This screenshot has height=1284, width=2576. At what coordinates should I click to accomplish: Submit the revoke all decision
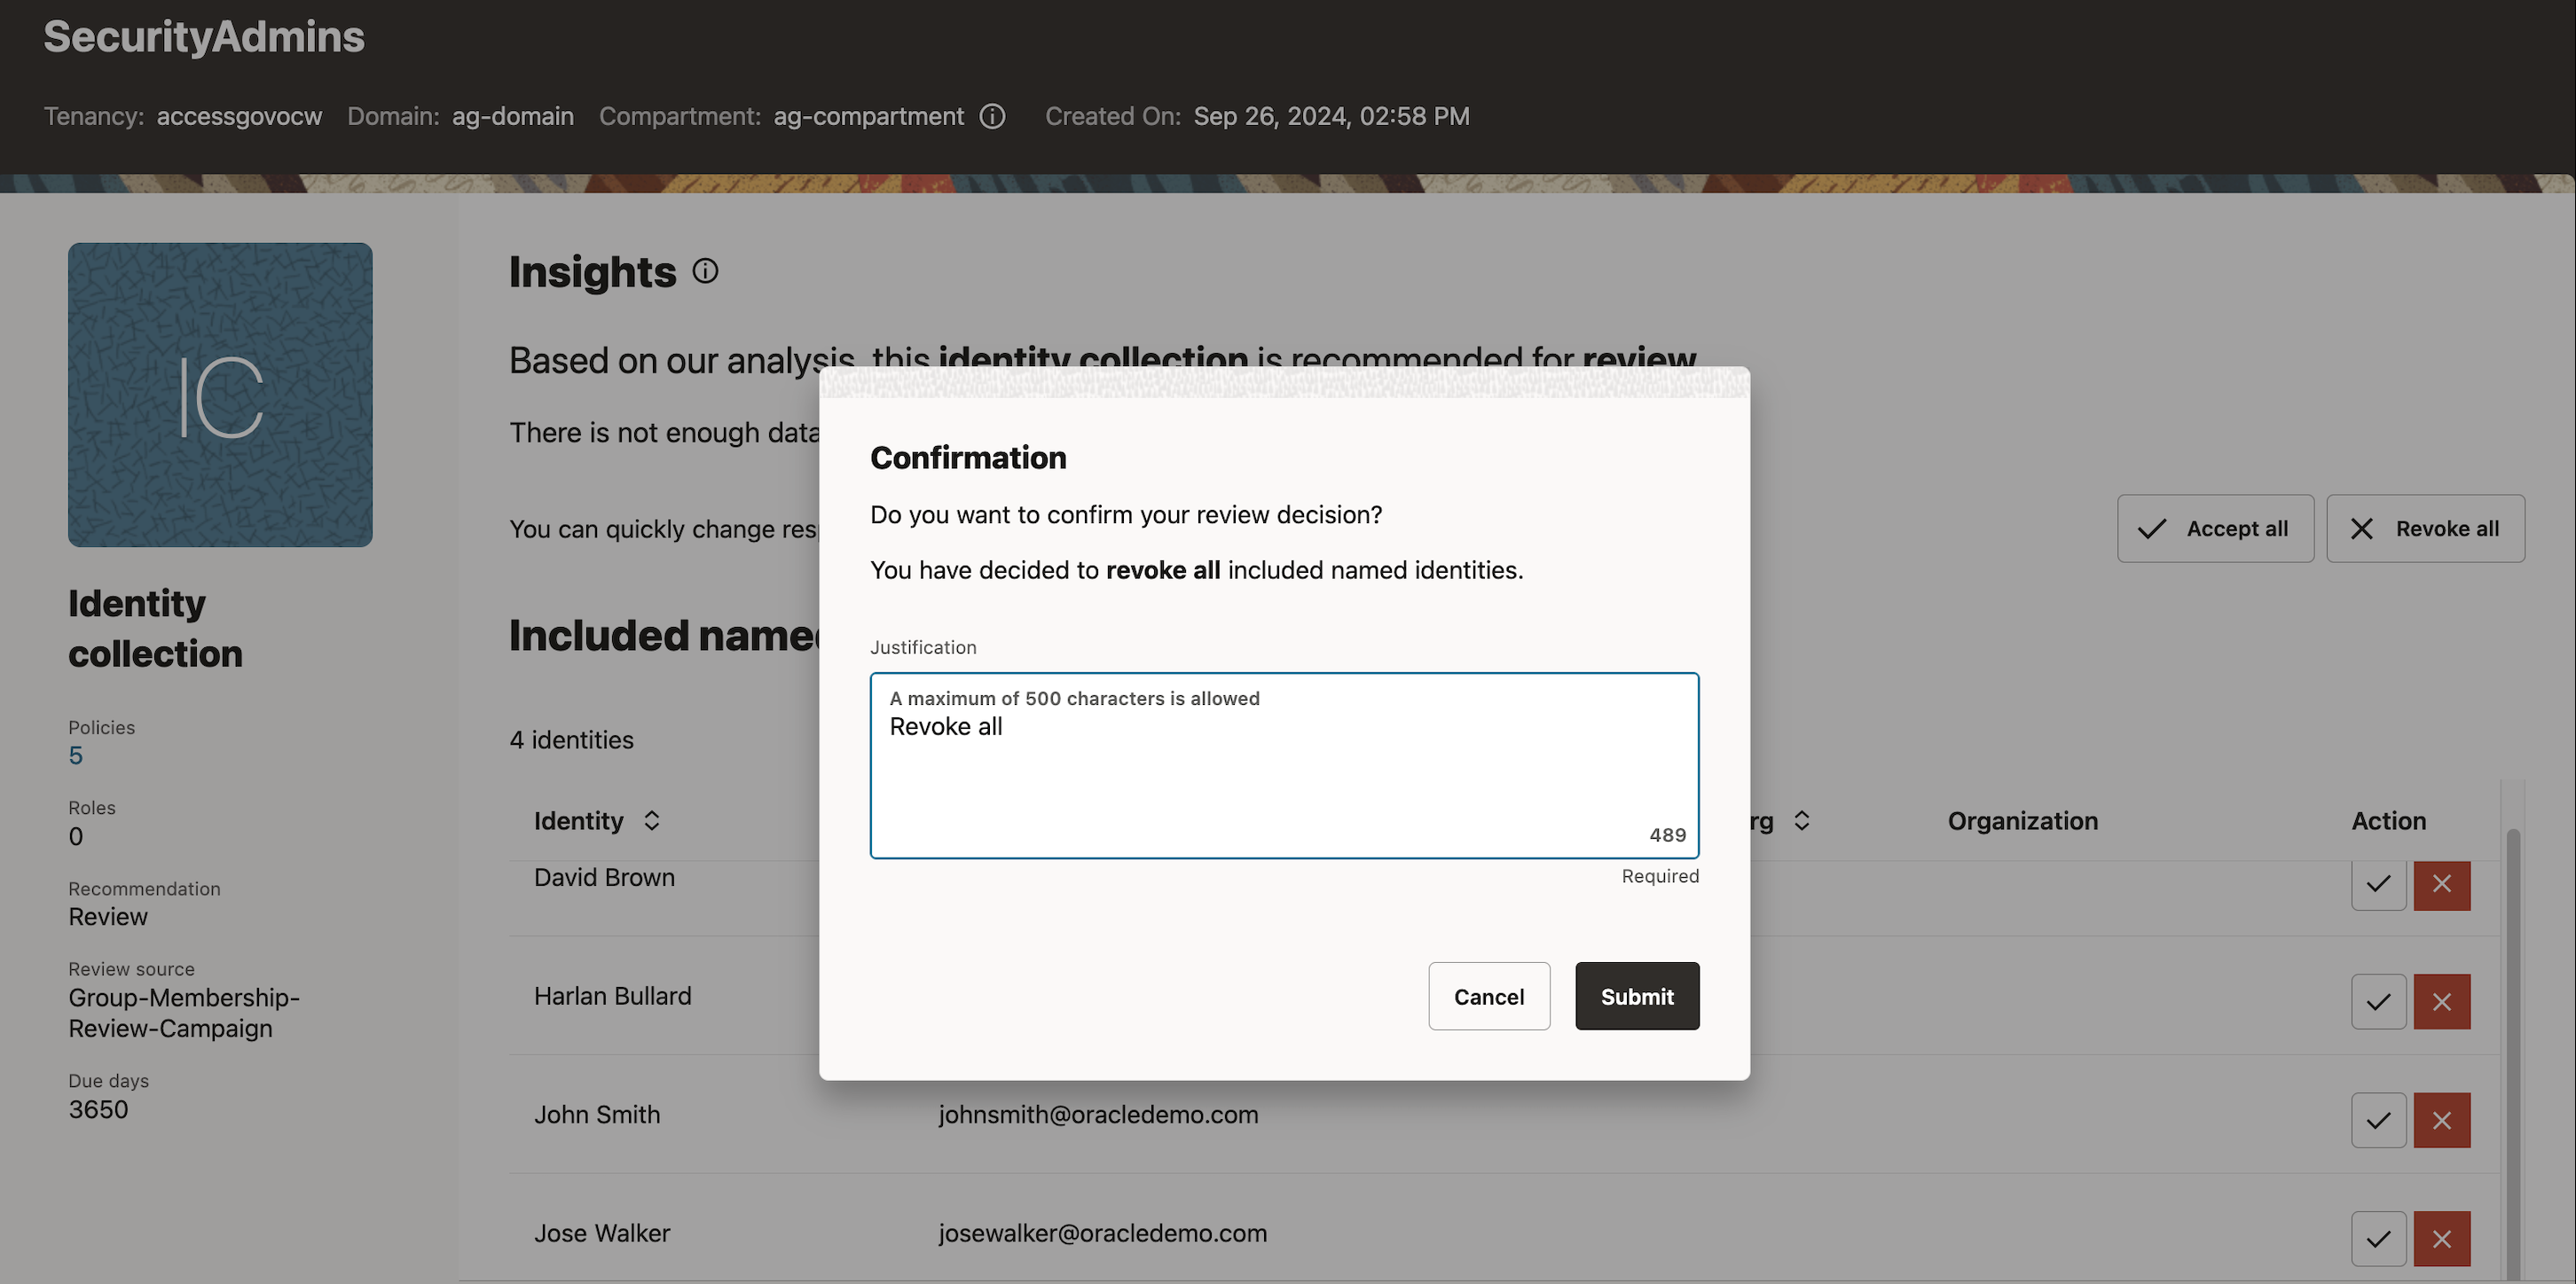1636,996
